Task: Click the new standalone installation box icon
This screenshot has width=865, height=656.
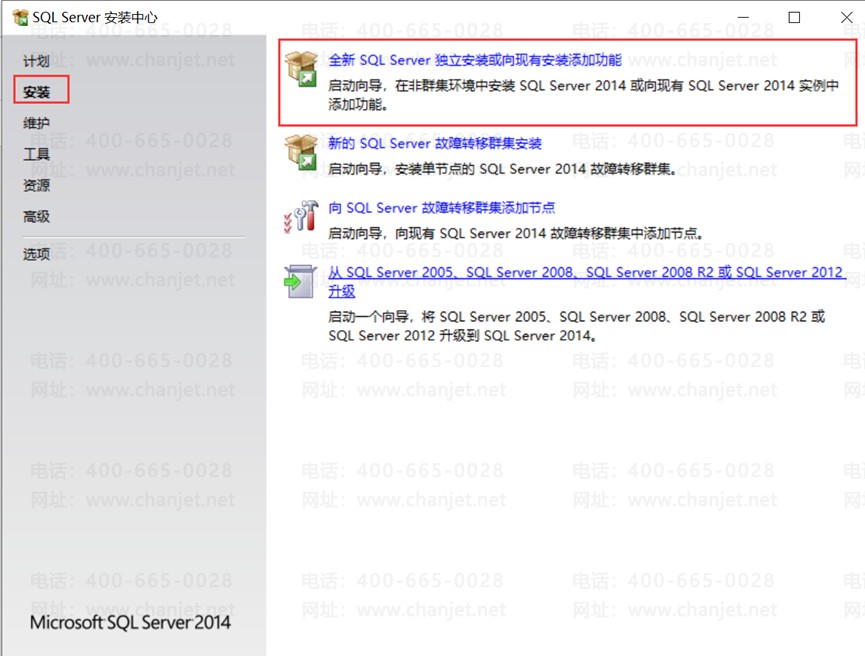Action: [x=301, y=69]
